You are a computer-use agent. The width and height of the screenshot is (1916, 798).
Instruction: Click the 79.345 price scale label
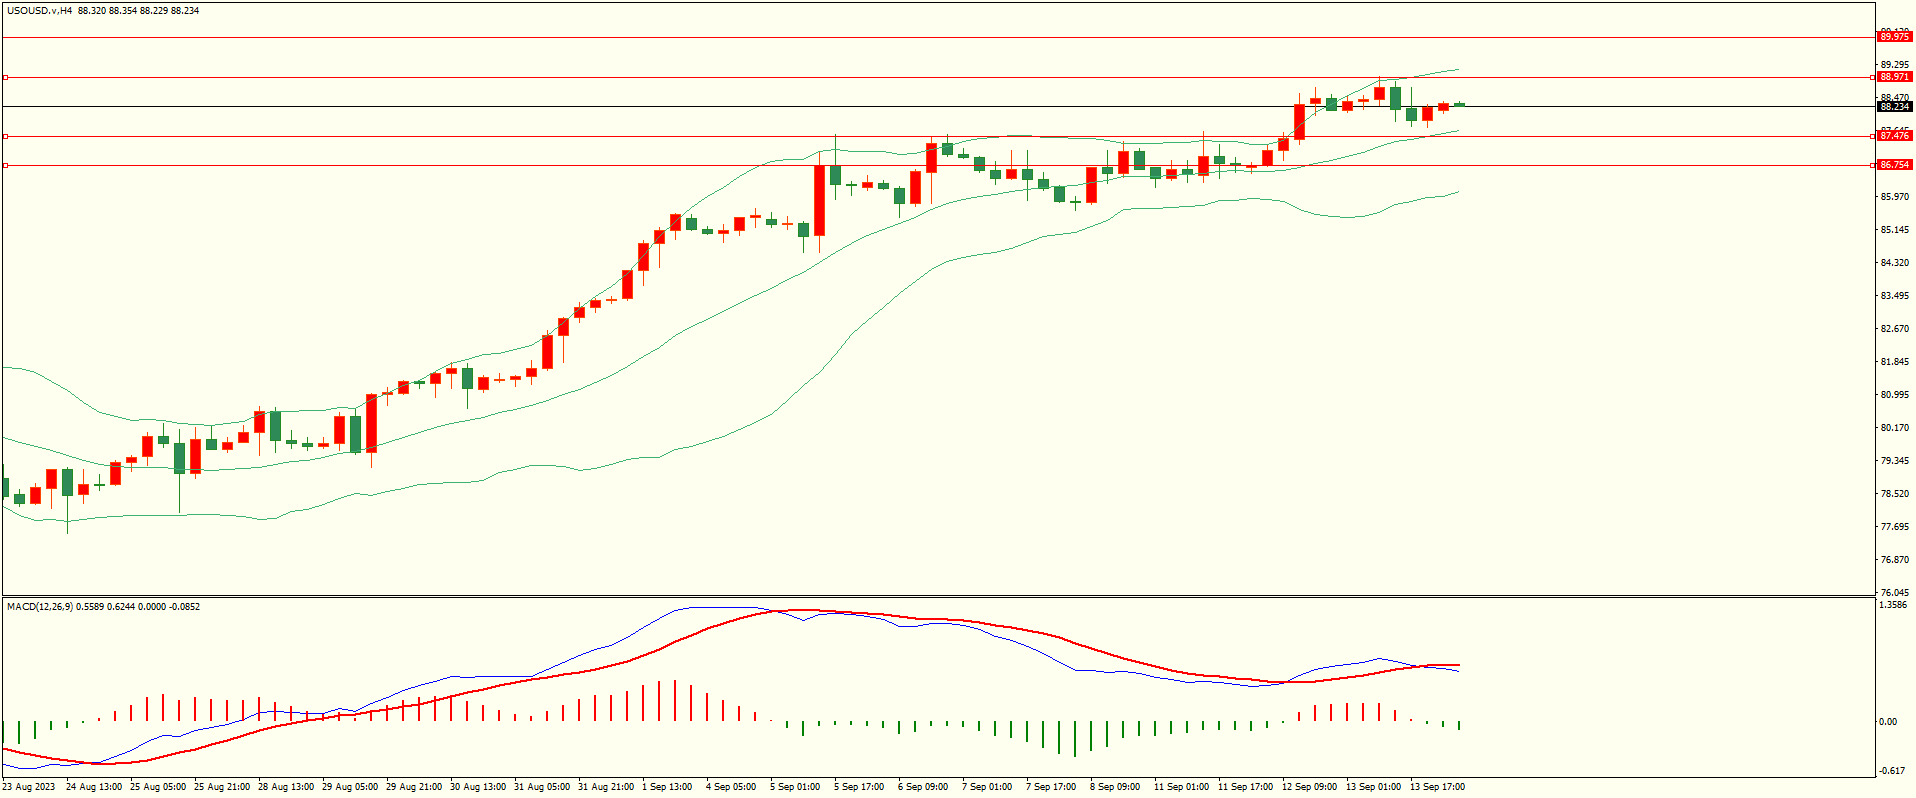pyautogui.click(x=1894, y=461)
